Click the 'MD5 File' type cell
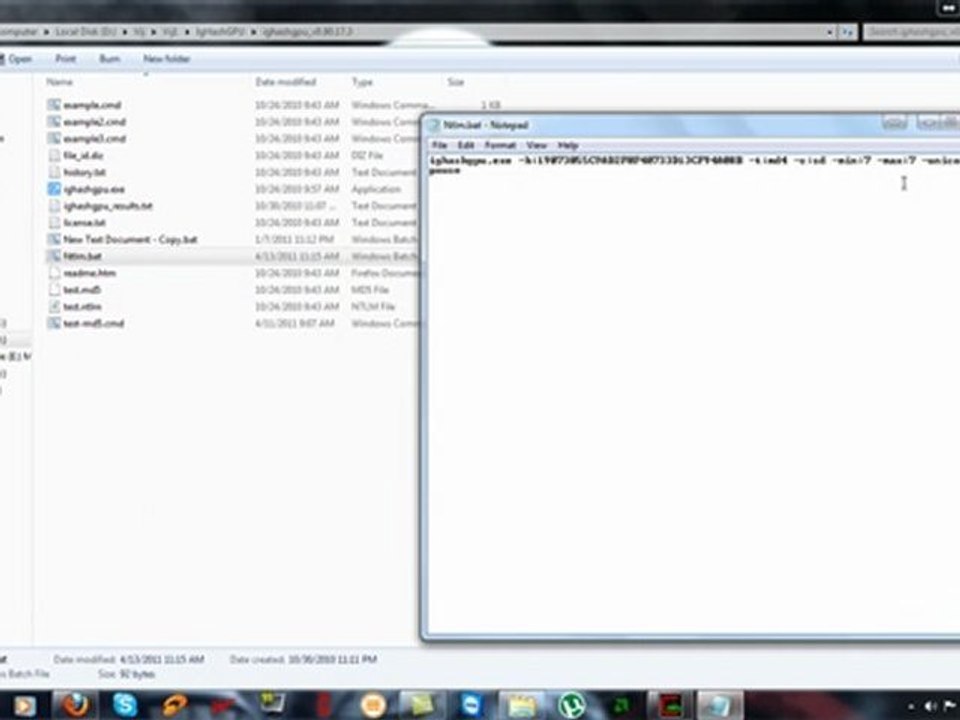960x720 pixels. point(370,290)
